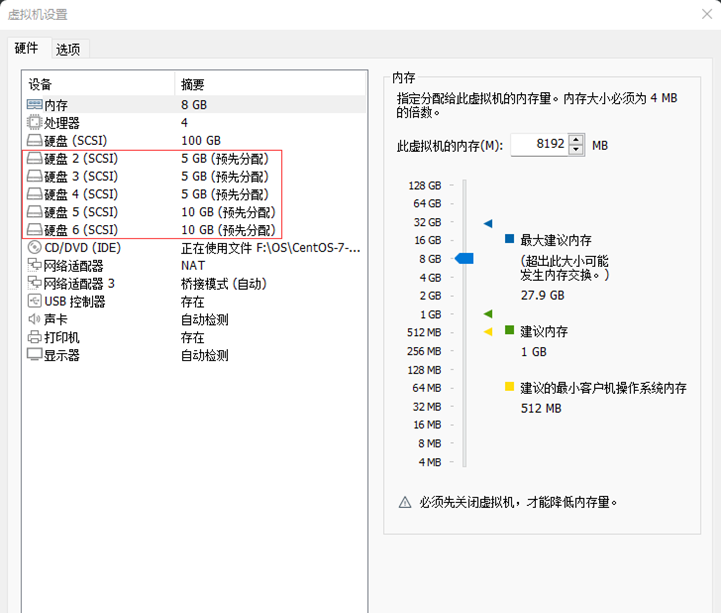This screenshot has height=613, width=721.
Task: Click the 硬盘 5 (SCSI) disk icon
Action: click(x=34, y=212)
